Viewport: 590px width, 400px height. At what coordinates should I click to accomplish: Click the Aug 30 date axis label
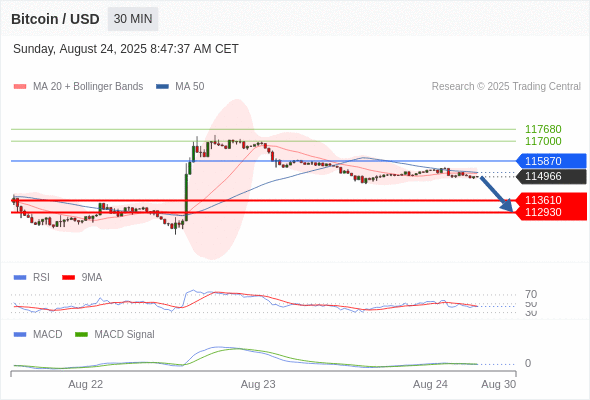tap(499, 384)
